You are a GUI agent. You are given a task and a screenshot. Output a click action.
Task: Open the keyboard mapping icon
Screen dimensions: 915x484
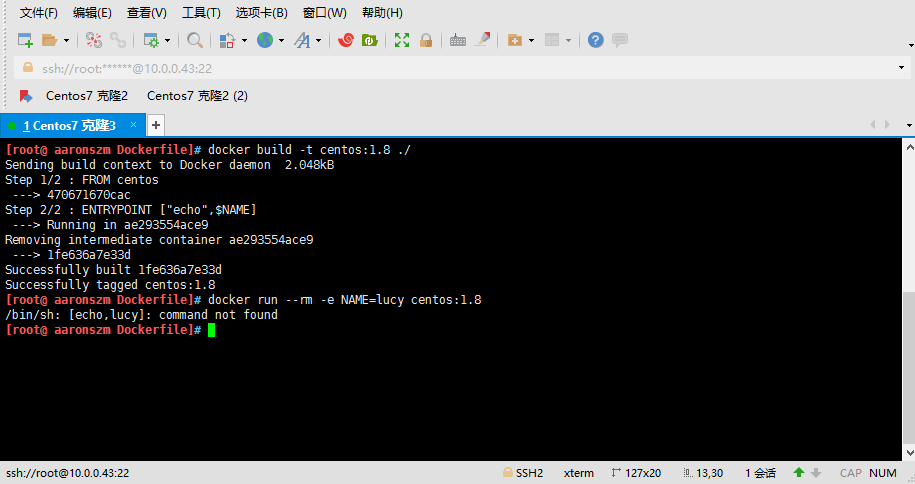coord(458,40)
